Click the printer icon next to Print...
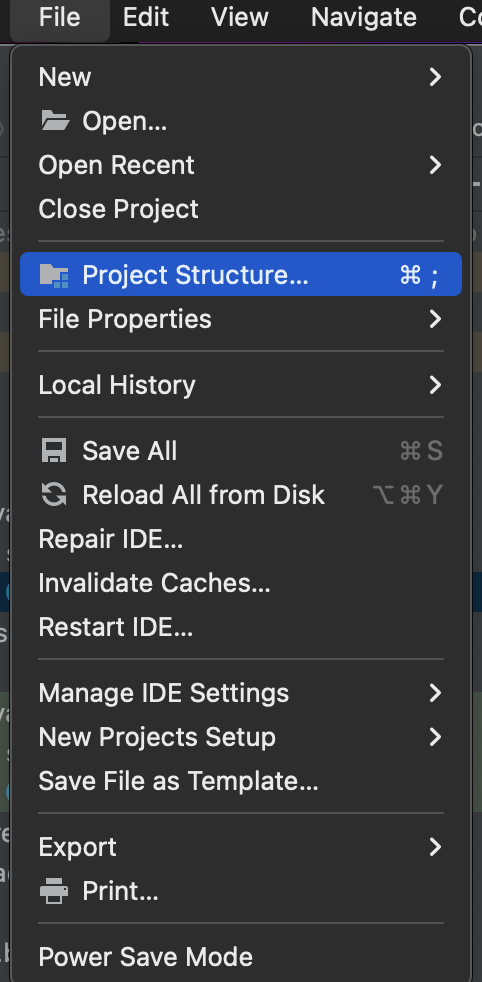The height and width of the screenshot is (982, 482). click(x=54, y=891)
